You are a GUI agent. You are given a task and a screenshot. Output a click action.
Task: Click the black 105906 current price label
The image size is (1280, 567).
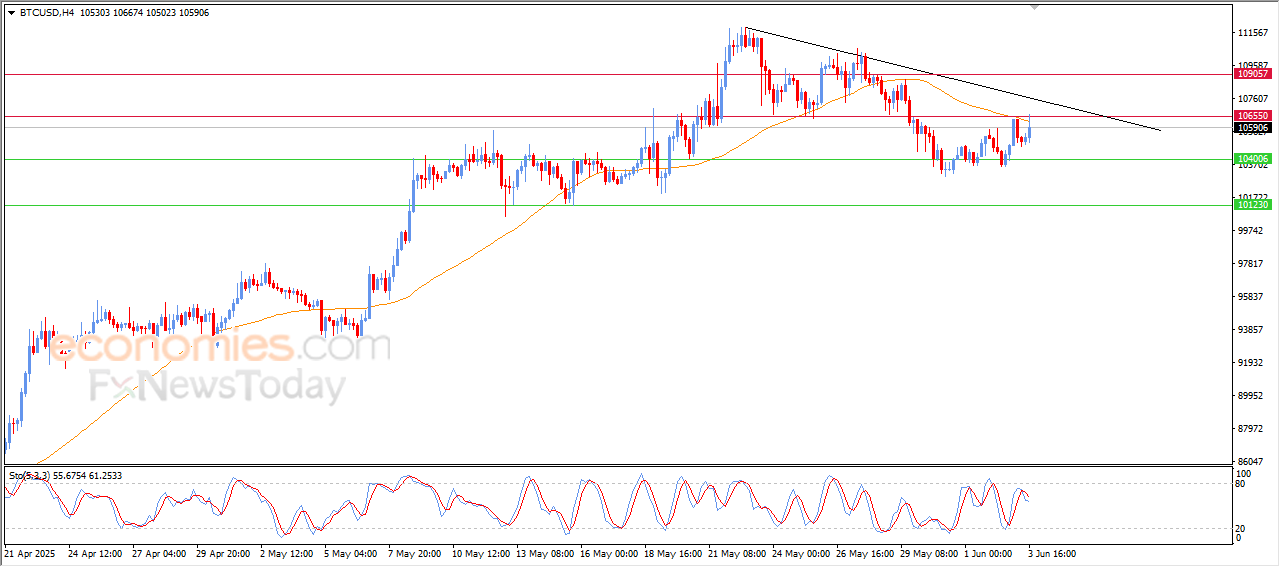pos(1253,127)
